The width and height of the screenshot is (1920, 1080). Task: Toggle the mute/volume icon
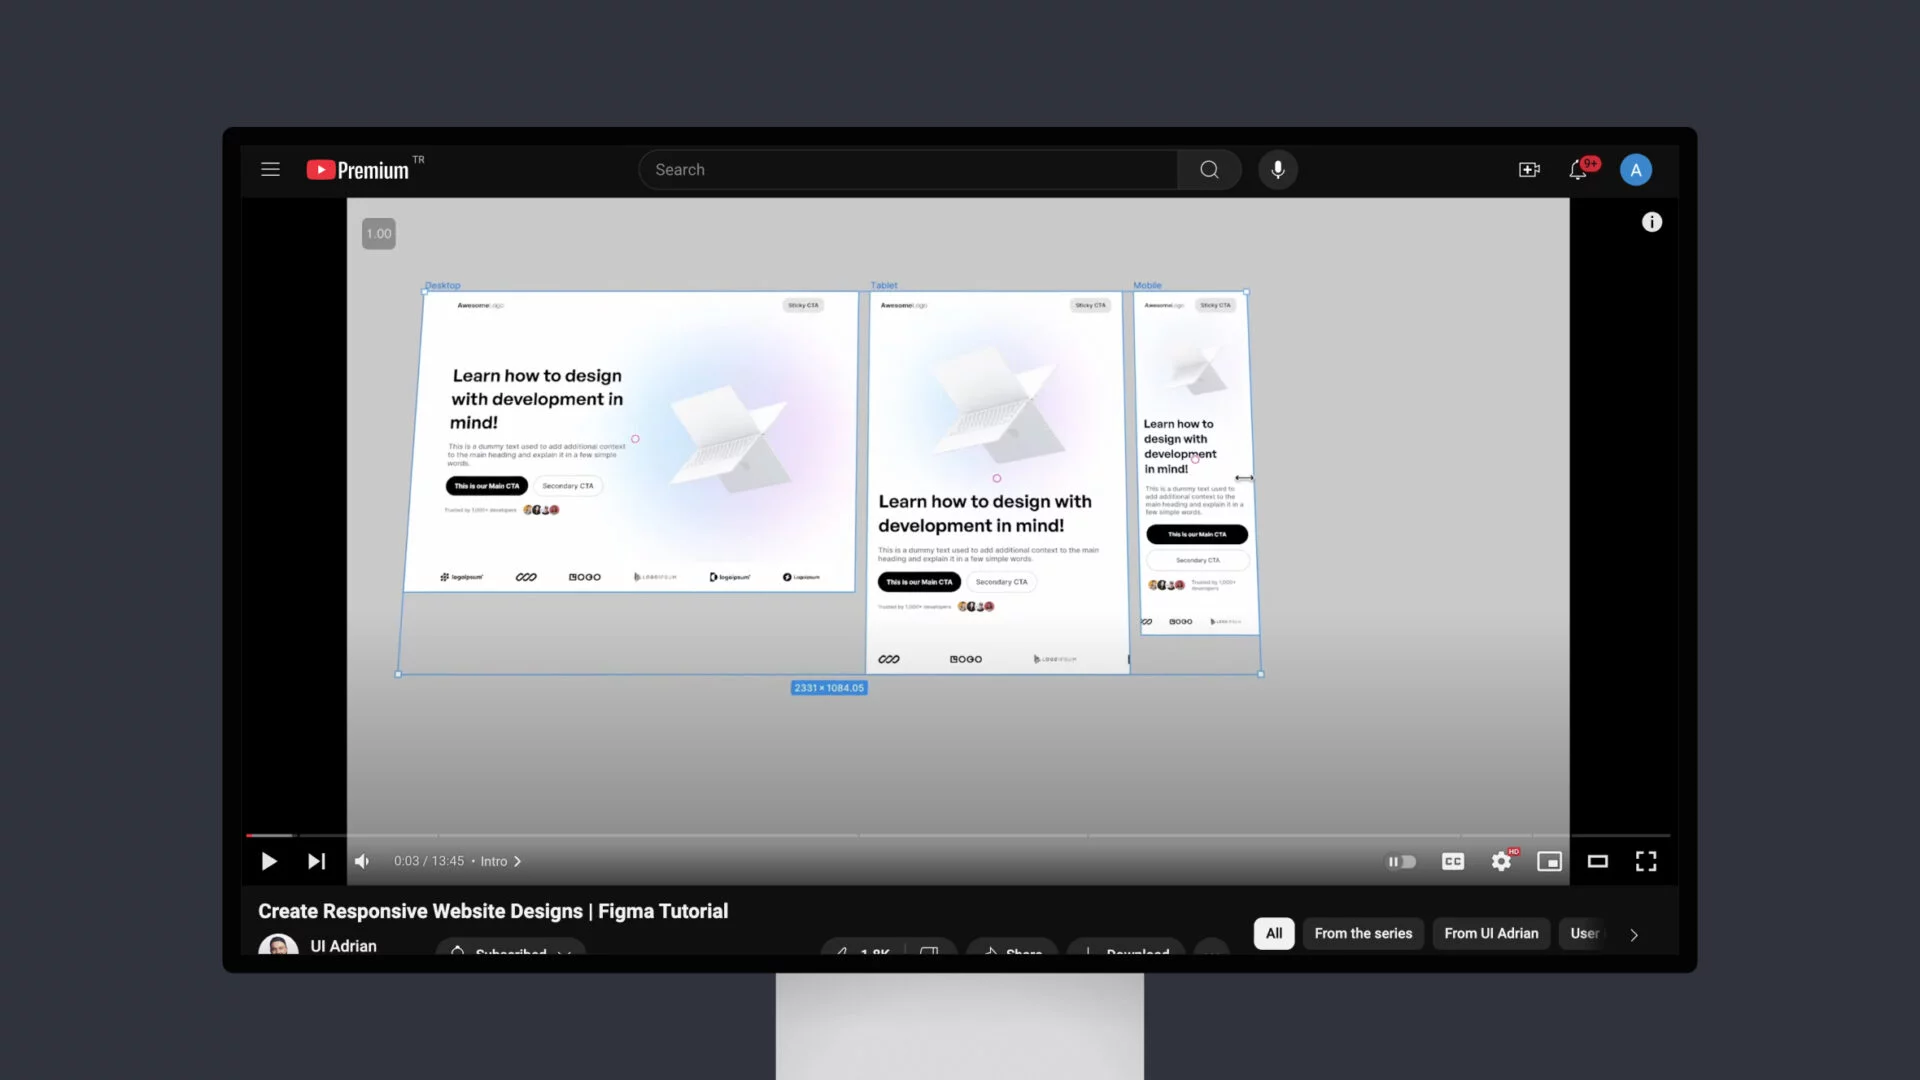click(x=364, y=861)
